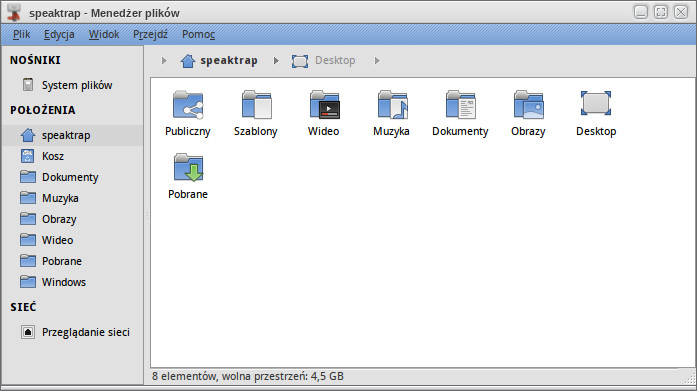Image resolution: width=697 pixels, height=391 pixels.
Task: Click the speaktrap home icon in sidebar
Action: 28,135
